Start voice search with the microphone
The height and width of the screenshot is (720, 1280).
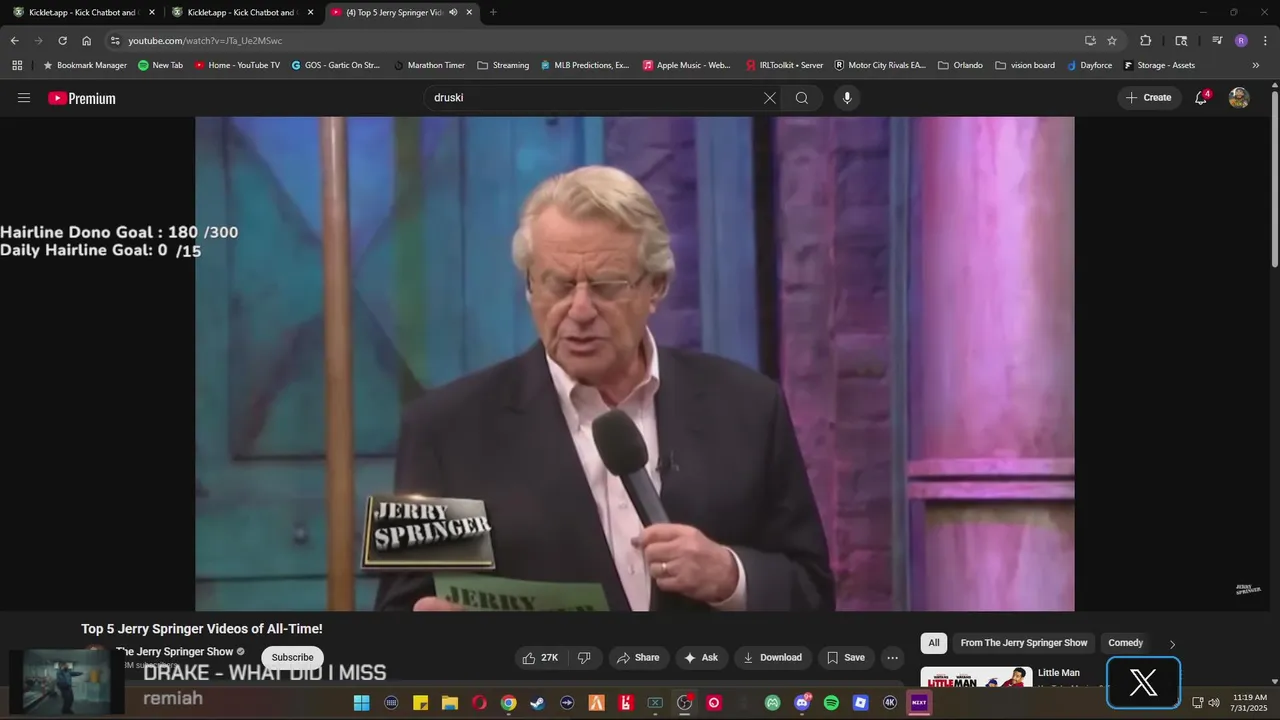(x=847, y=98)
